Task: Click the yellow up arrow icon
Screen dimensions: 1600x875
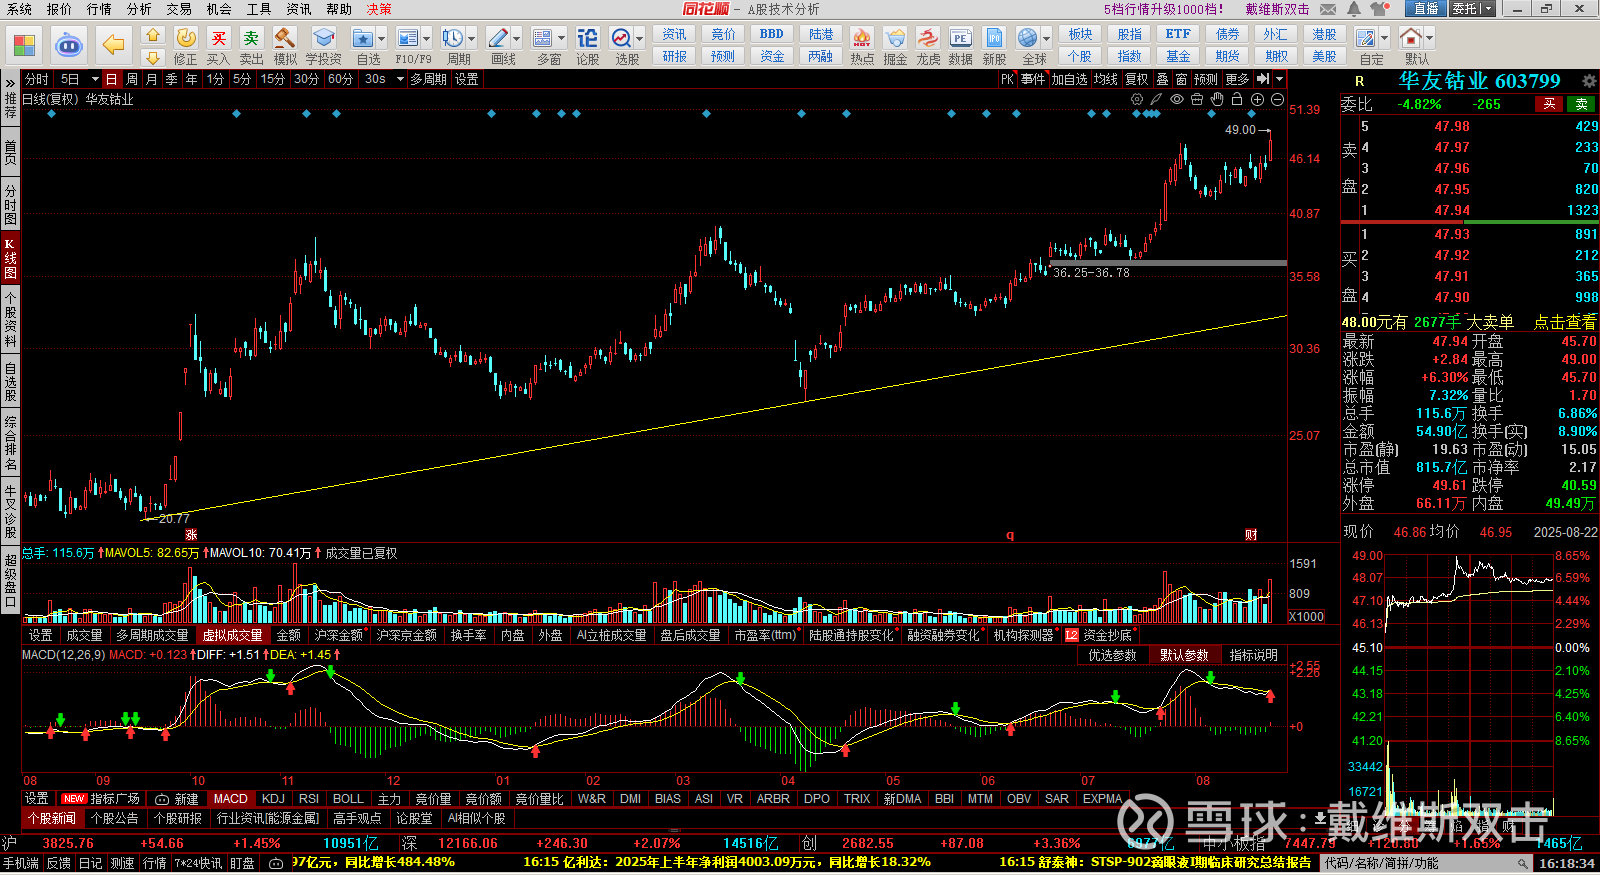Action: tap(153, 36)
